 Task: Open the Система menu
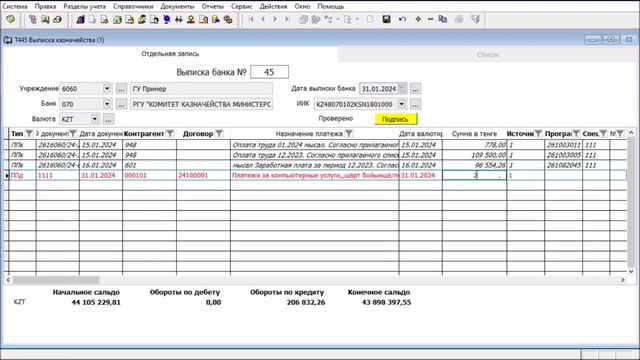(x=15, y=7)
